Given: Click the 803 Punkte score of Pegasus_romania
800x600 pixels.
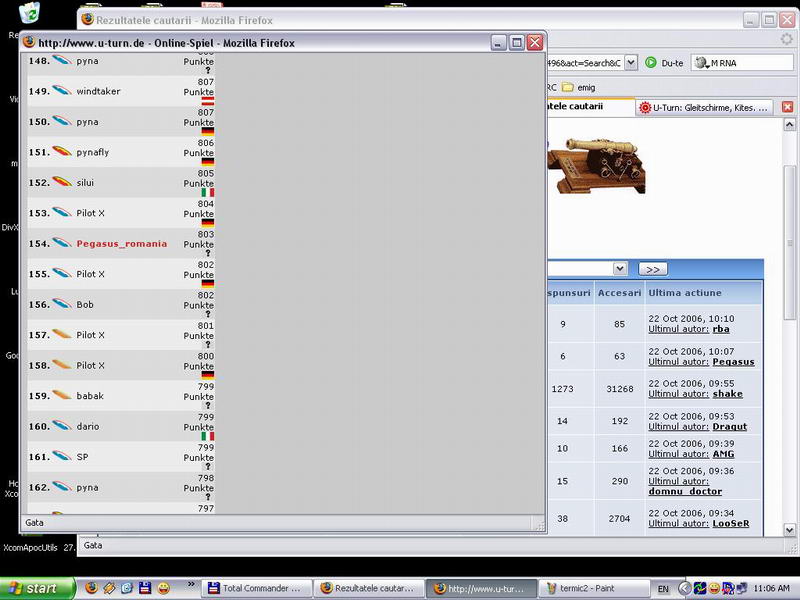Looking at the screenshot, I should [x=199, y=239].
